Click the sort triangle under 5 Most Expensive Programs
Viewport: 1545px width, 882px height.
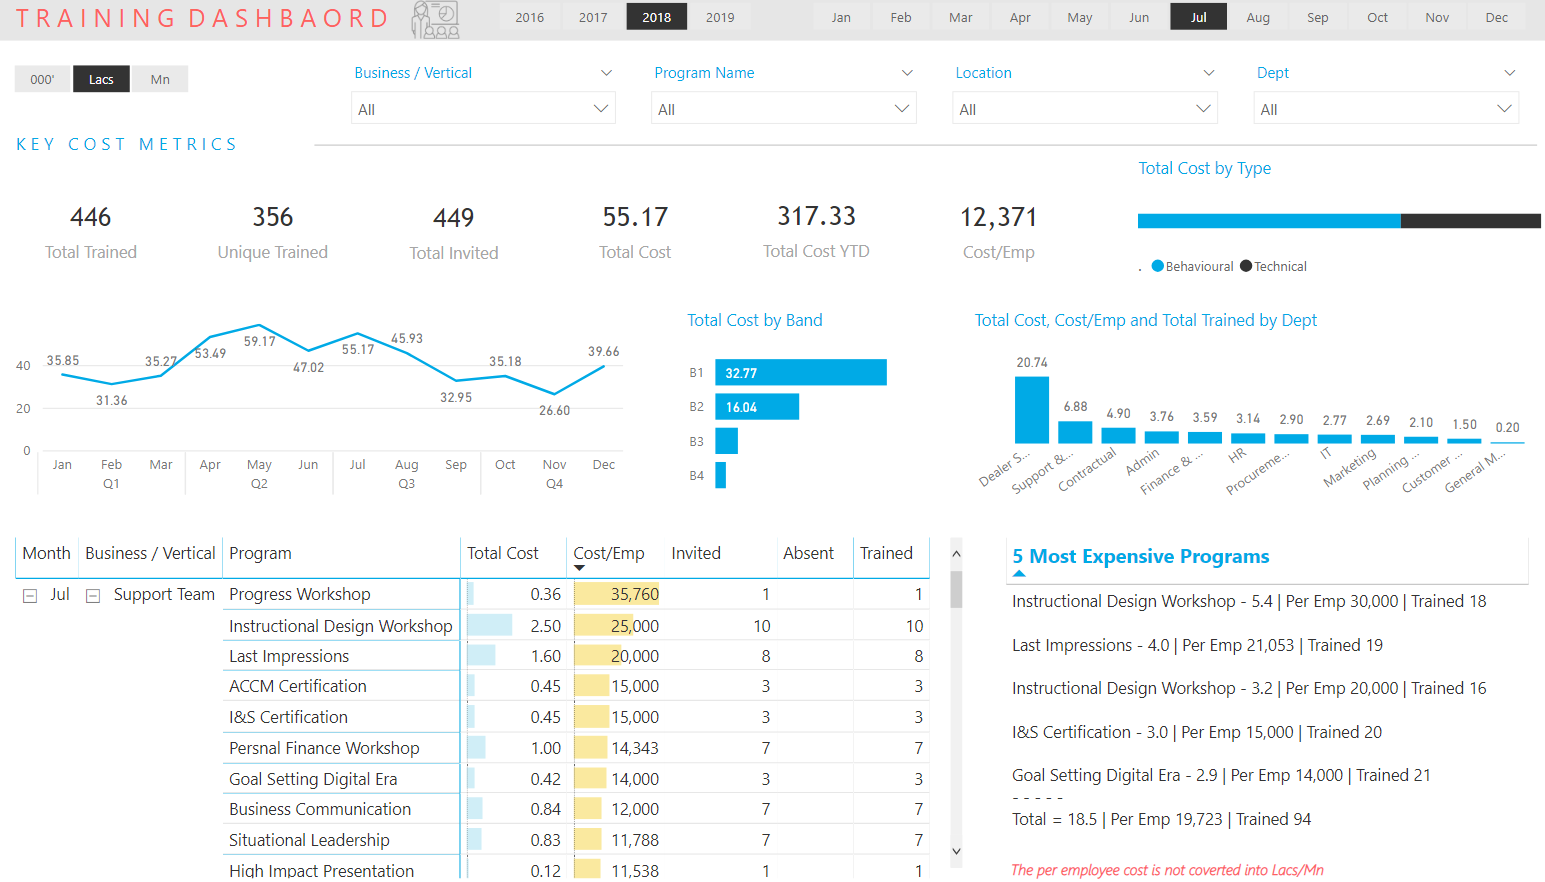click(x=1019, y=574)
